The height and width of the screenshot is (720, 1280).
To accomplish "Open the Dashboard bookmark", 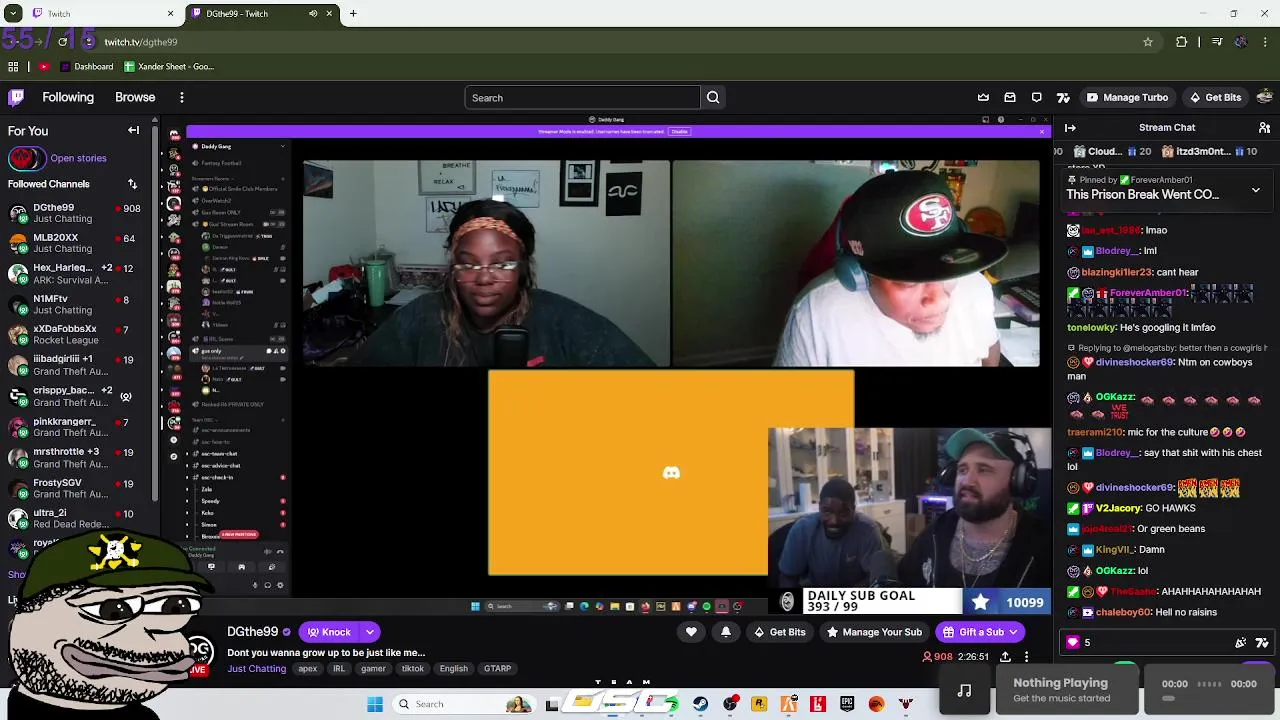I will click(x=87, y=67).
